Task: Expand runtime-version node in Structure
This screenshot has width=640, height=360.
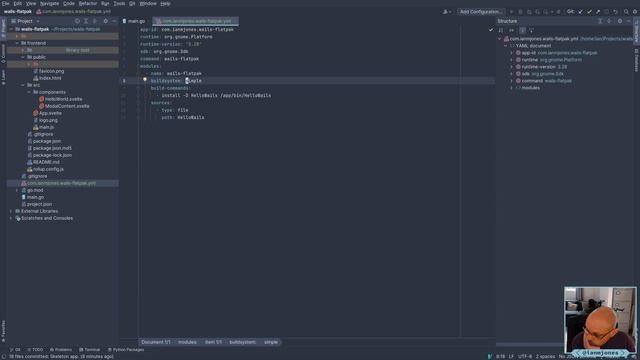Action: (511, 67)
